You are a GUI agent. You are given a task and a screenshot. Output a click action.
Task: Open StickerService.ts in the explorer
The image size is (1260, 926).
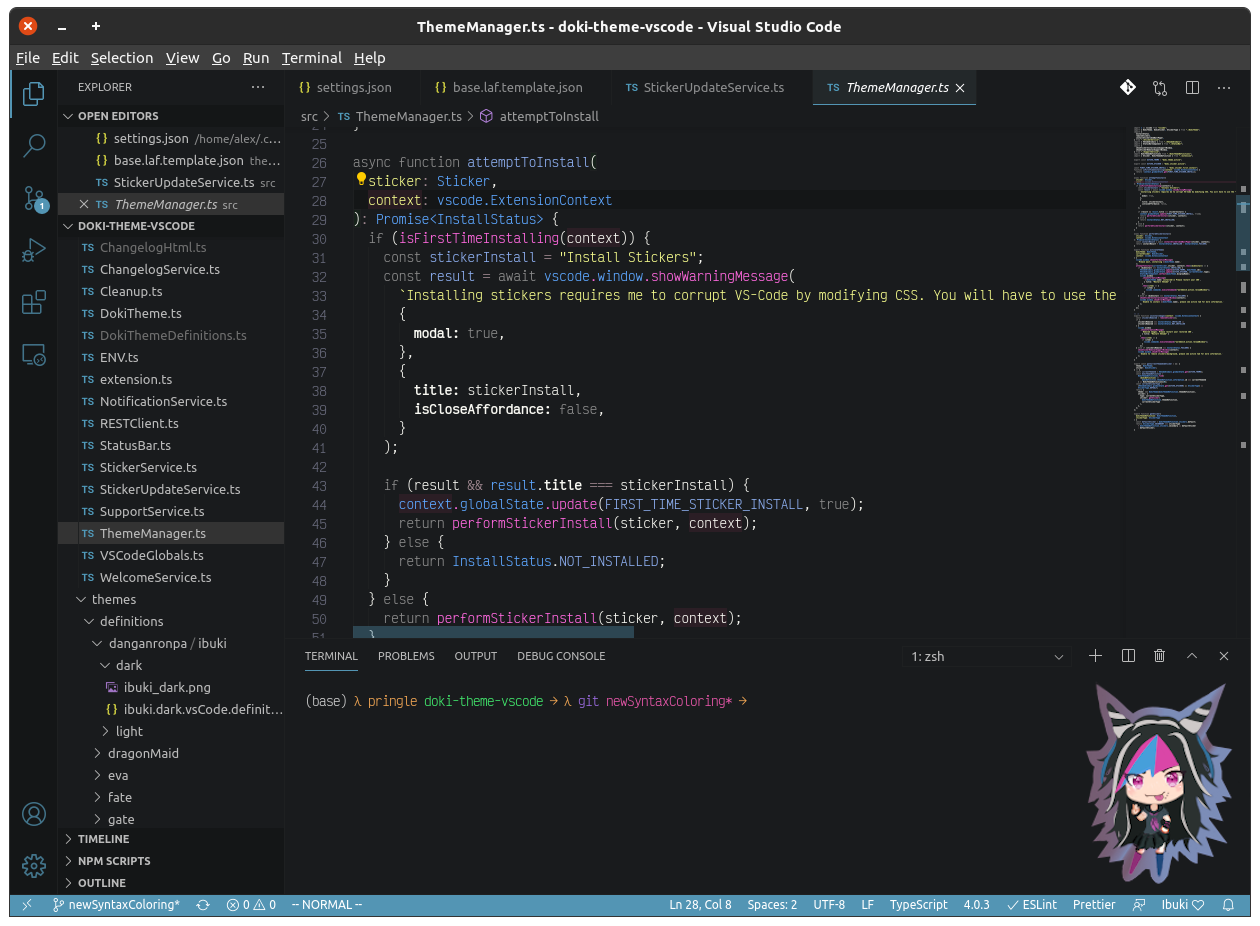(x=171, y=467)
